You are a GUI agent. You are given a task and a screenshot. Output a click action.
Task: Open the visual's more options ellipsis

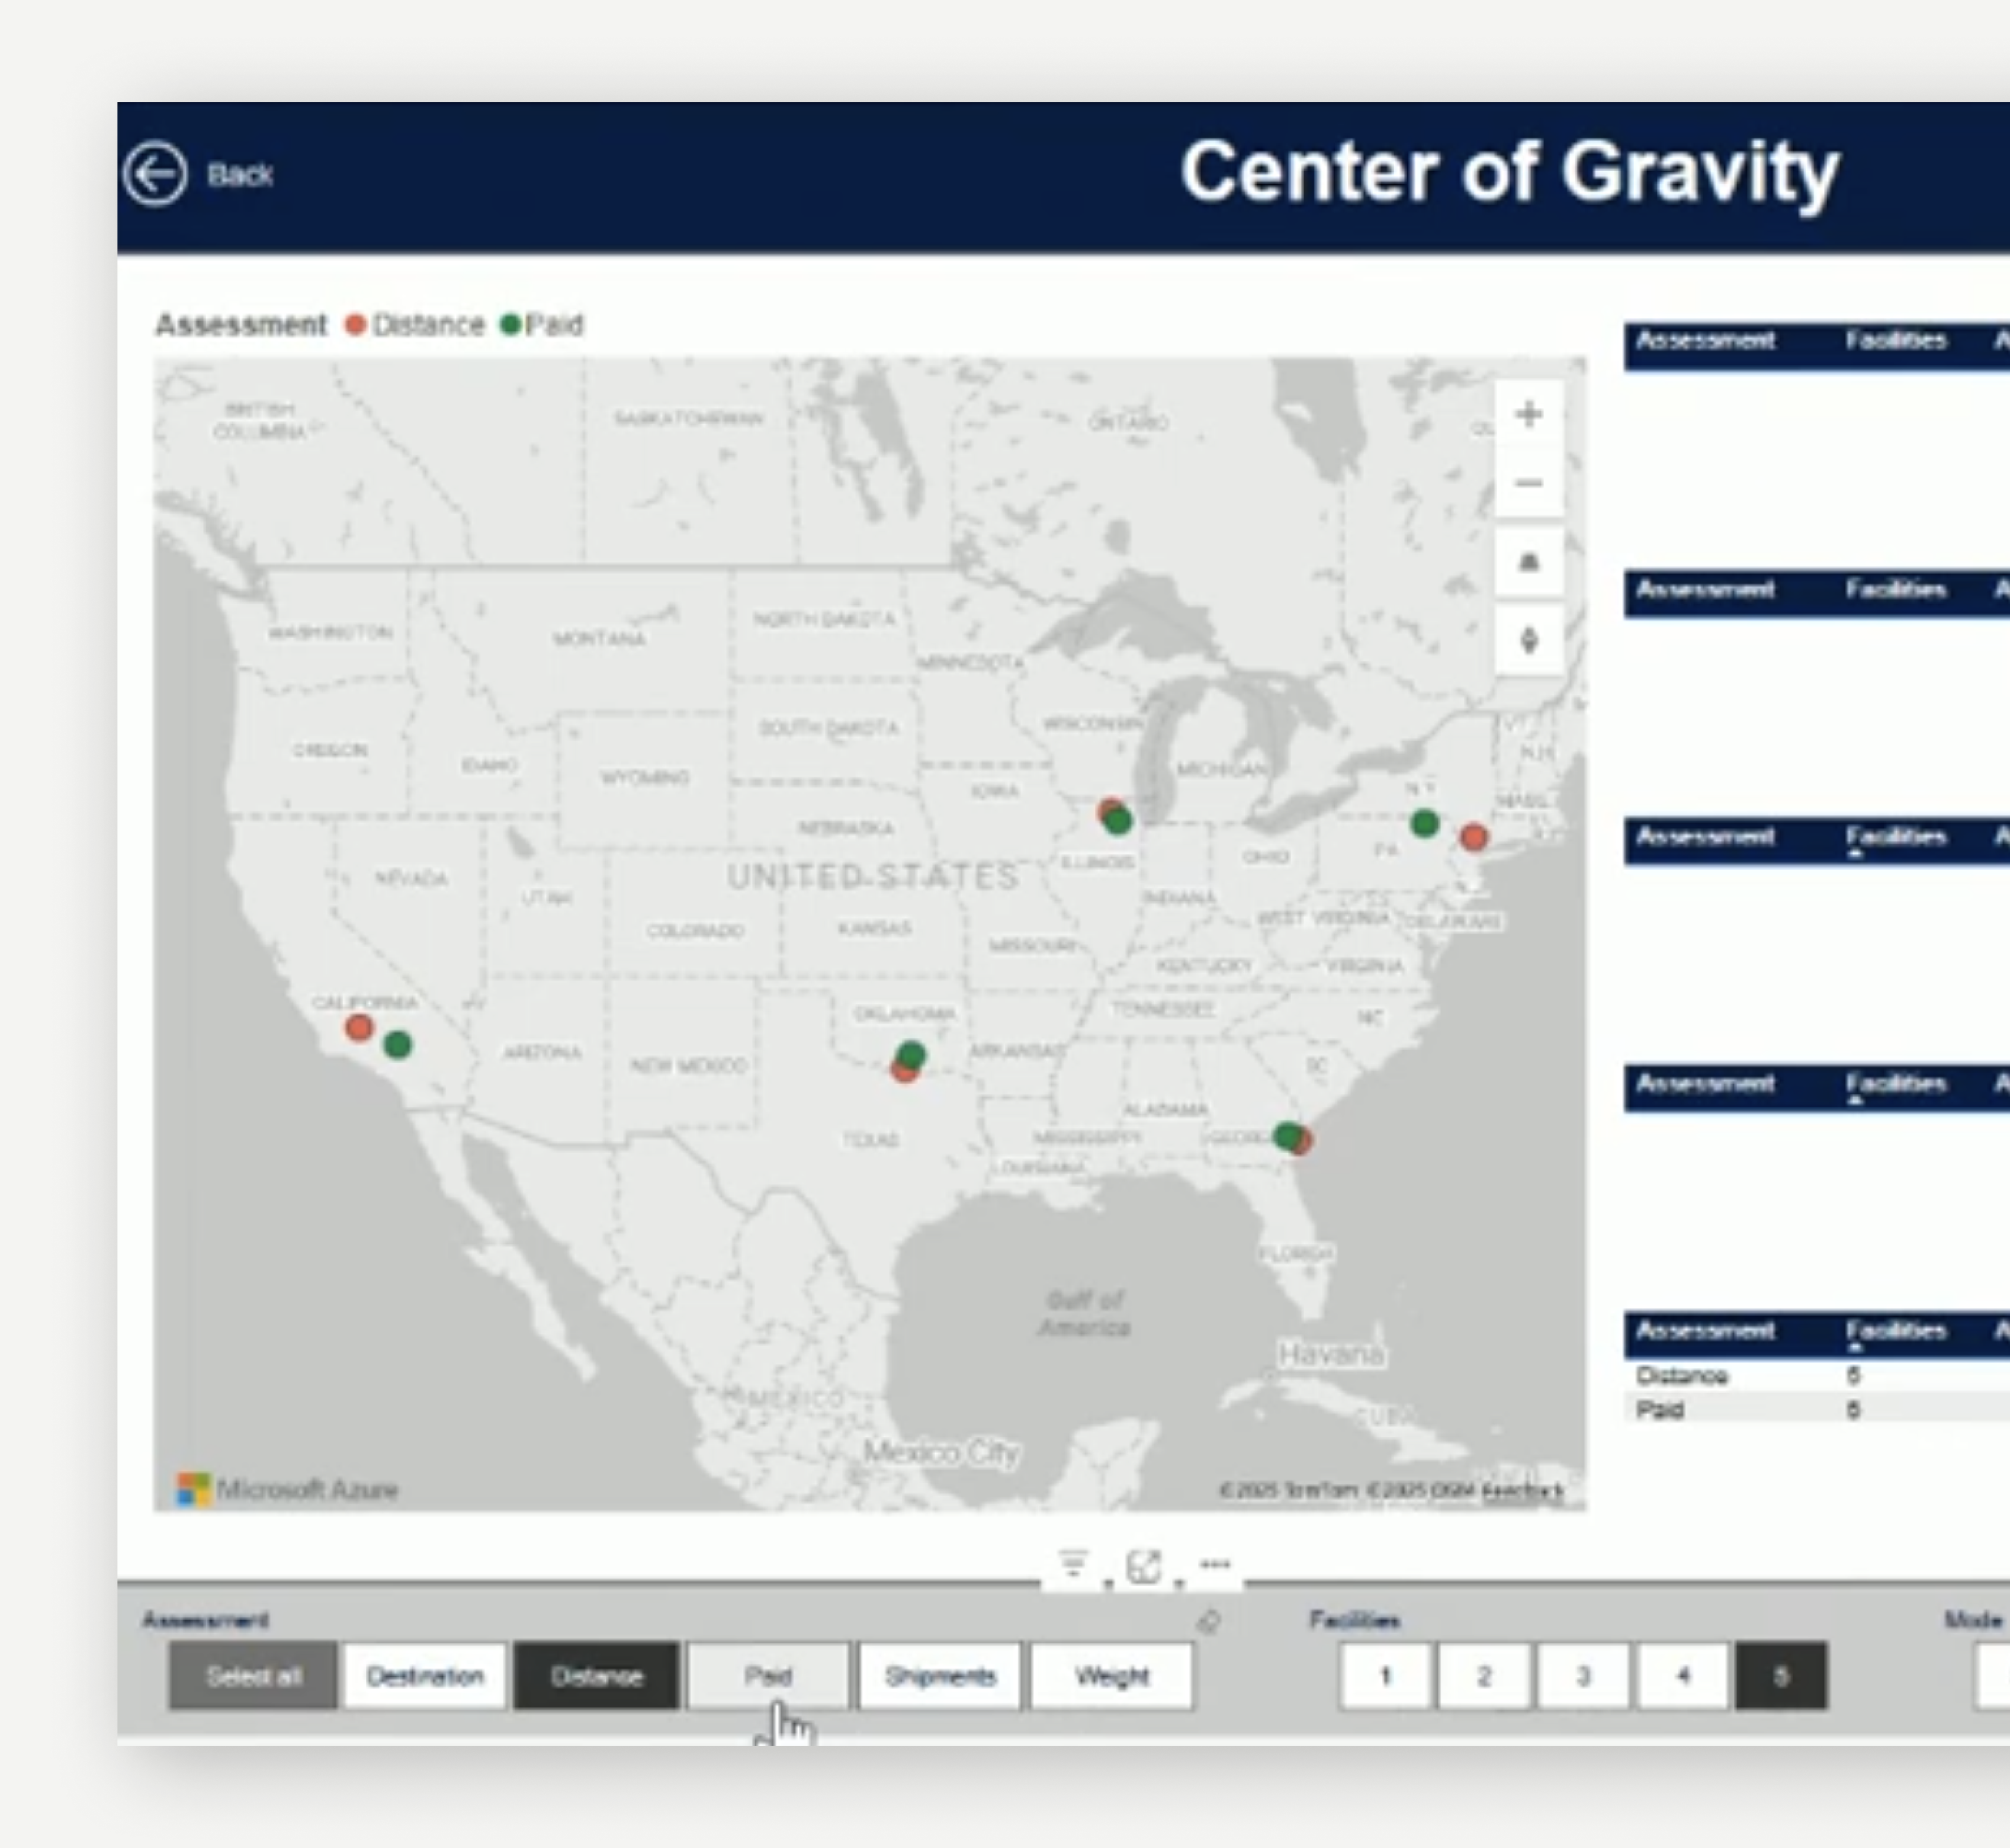[x=1215, y=1564]
